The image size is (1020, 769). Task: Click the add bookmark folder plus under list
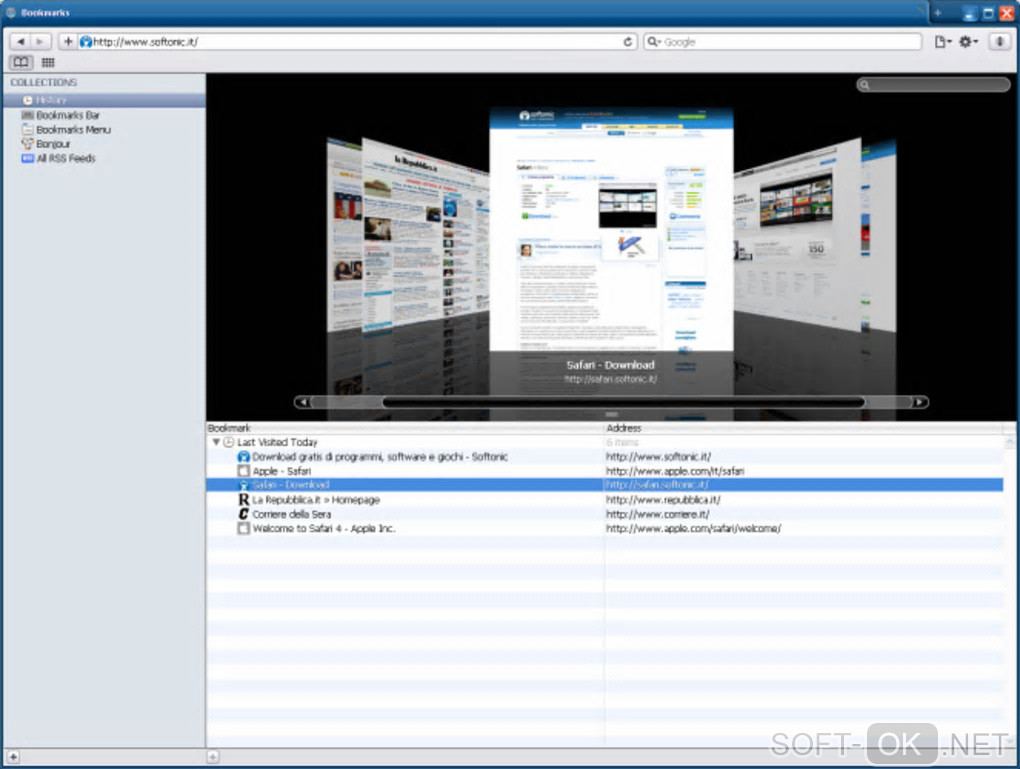213,757
